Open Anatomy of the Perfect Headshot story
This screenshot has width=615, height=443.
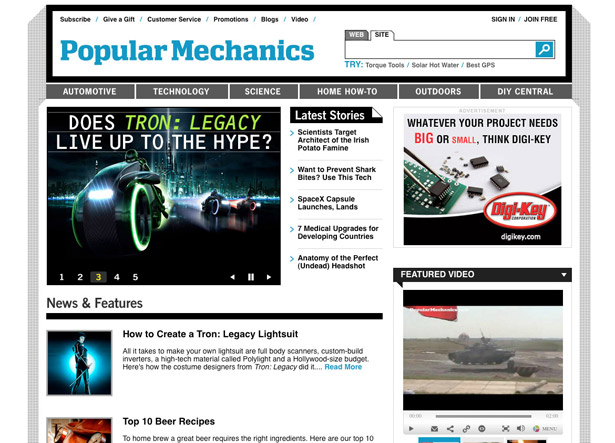tap(338, 262)
